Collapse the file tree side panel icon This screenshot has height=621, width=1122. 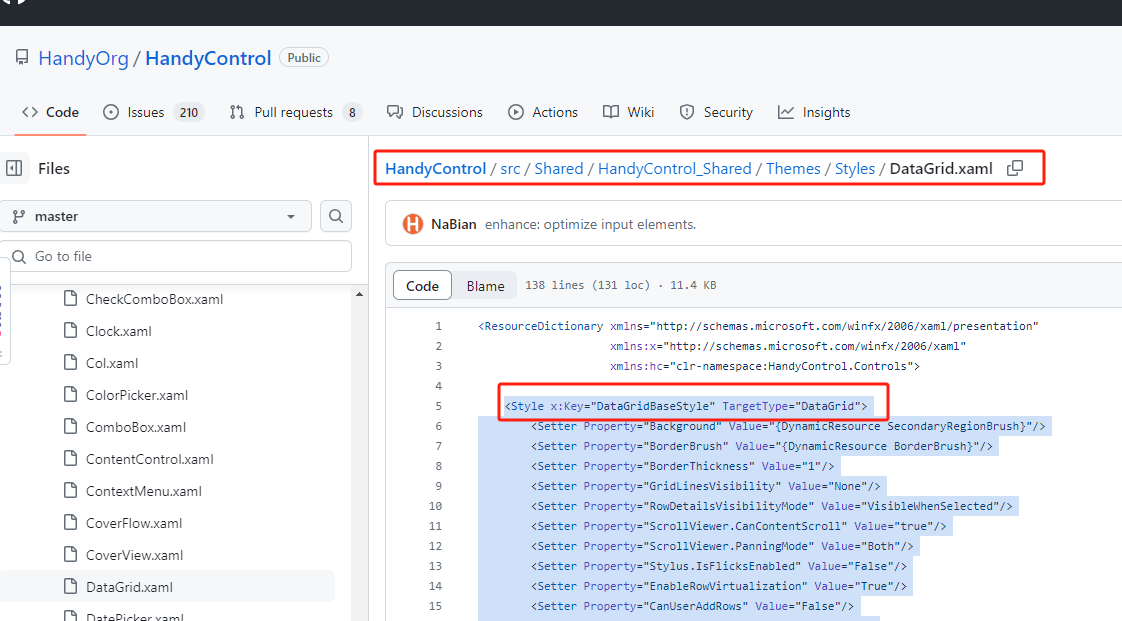coord(14,168)
